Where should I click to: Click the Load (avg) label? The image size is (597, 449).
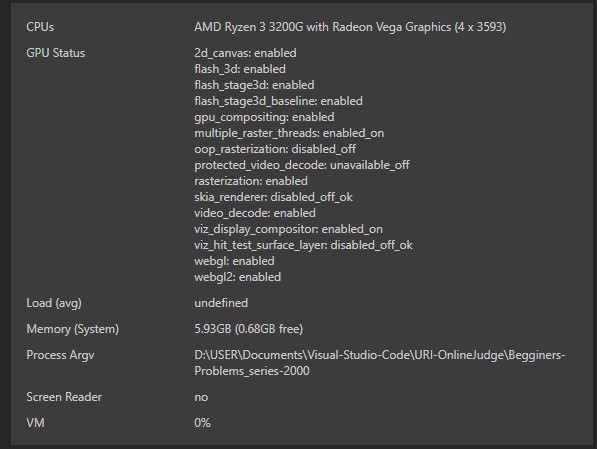(54, 303)
